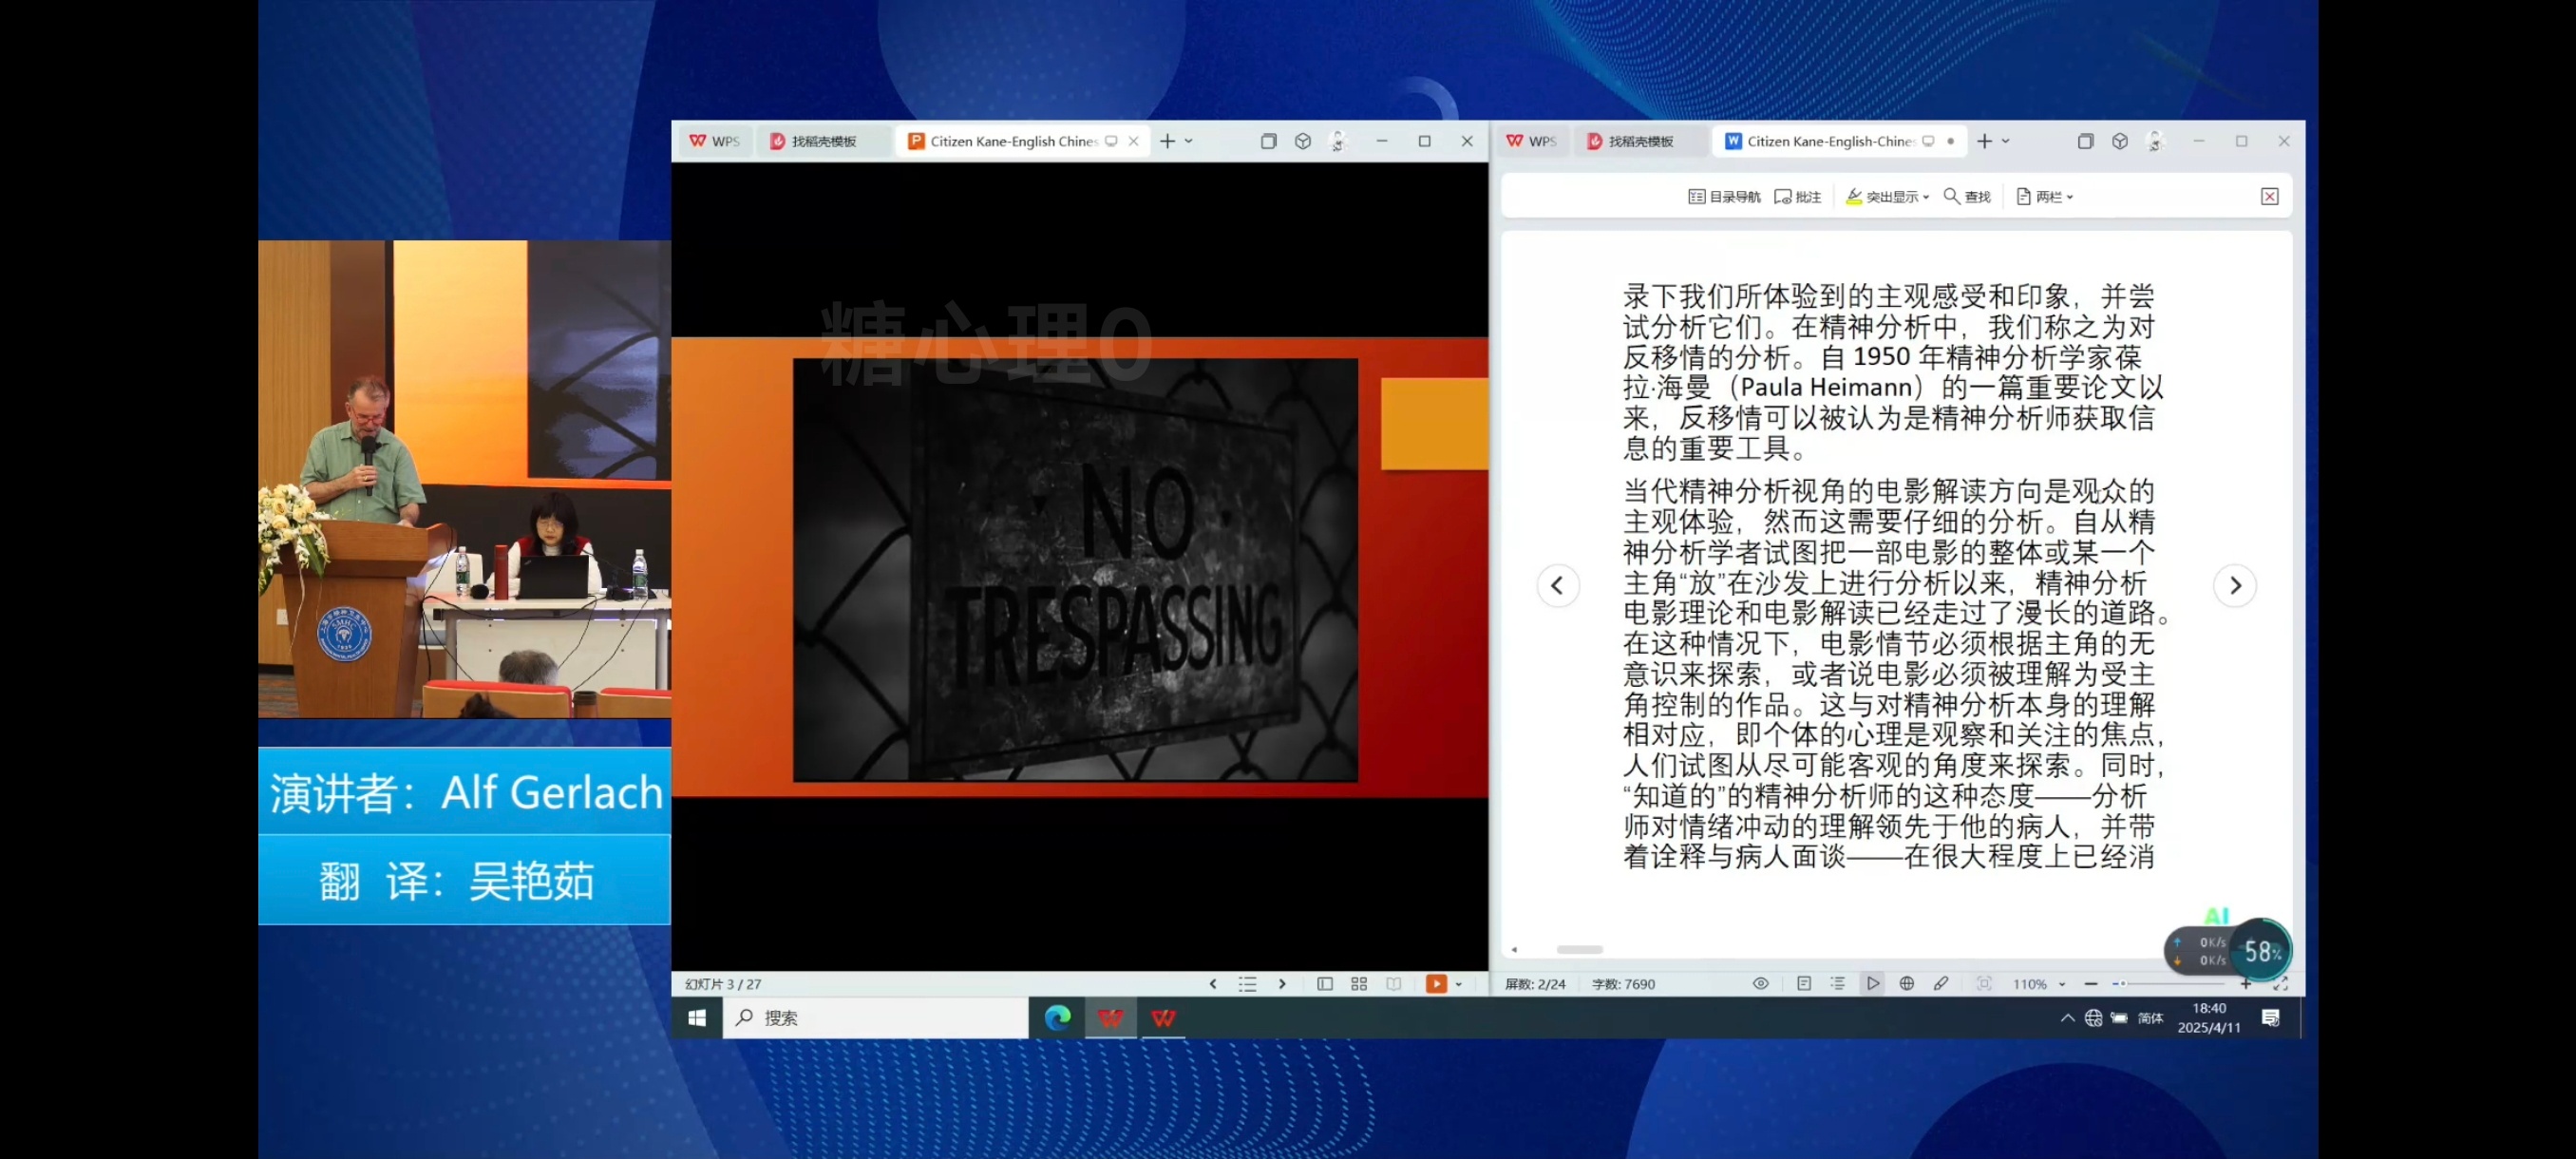Switch to reading view book icon
2576x1159 pixels.
[x=1393, y=984]
